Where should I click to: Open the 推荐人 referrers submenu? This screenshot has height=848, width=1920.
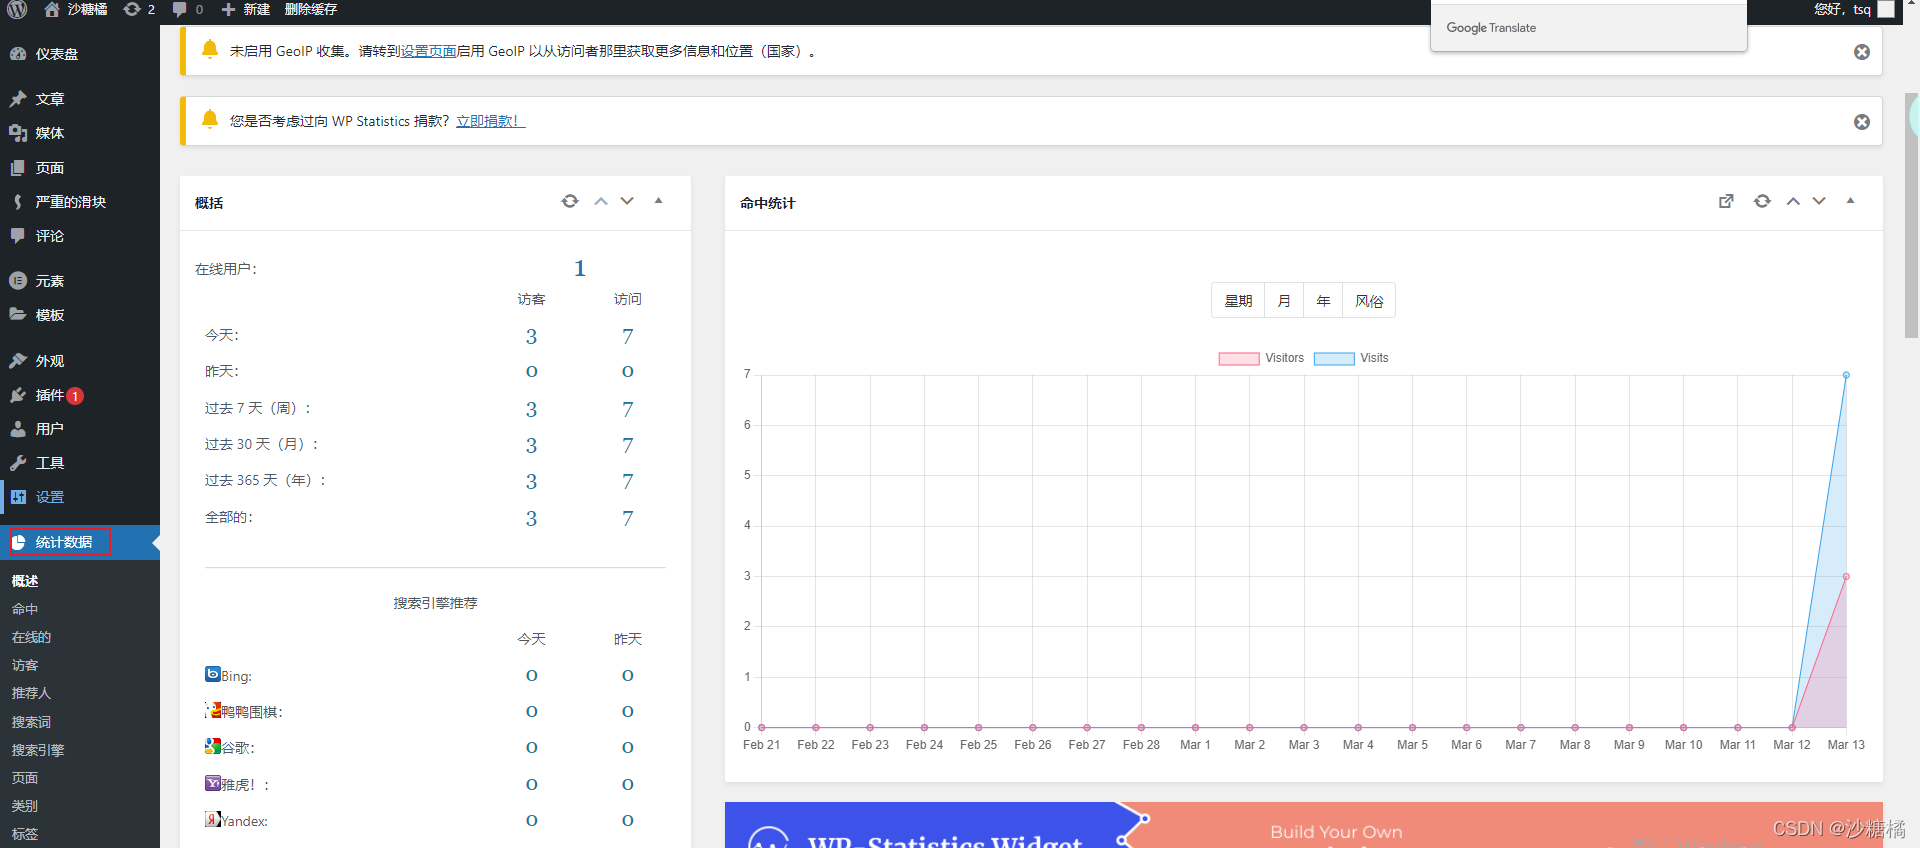[x=31, y=693]
